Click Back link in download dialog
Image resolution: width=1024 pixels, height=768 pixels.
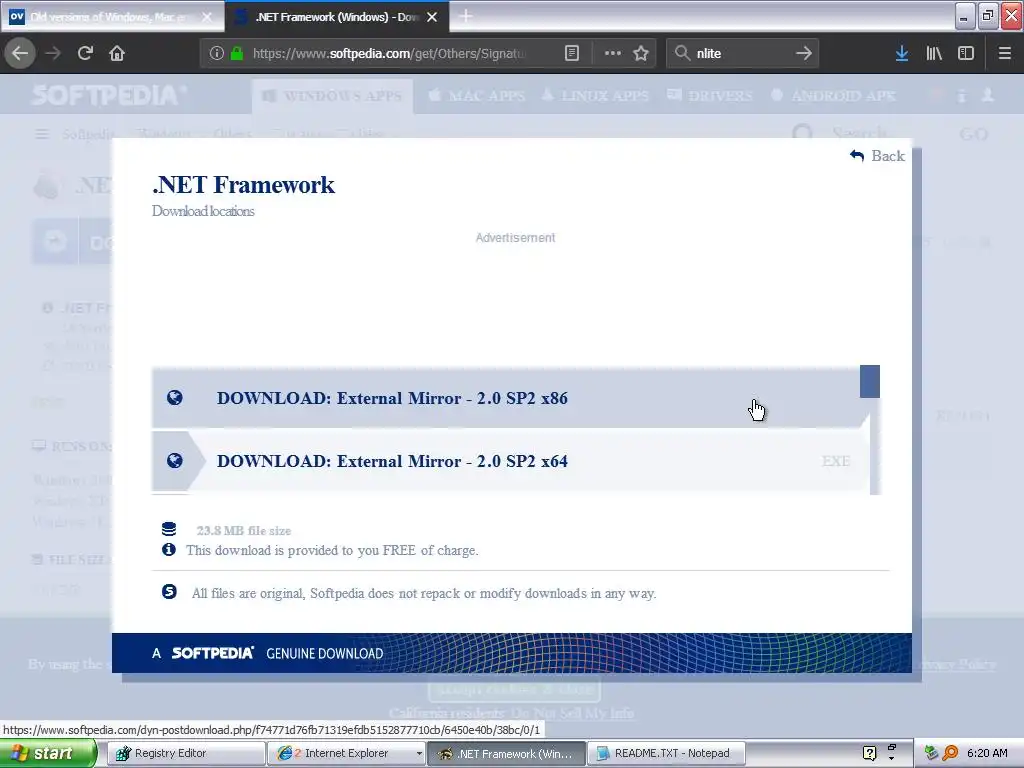[878, 155]
